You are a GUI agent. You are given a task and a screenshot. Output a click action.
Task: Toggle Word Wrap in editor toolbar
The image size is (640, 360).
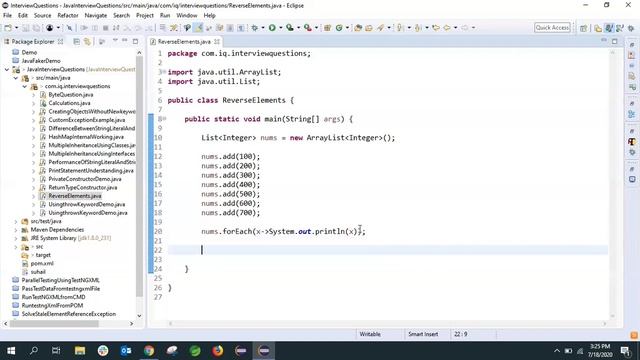click(209, 28)
